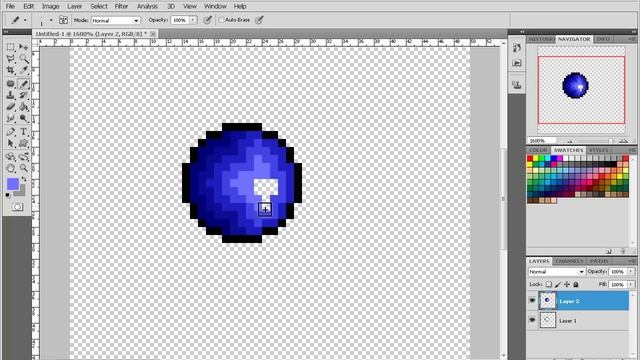This screenshot has width=640, height=360.
Task: Select the 3D Orbit camera tool
Action: pyautogui.click(x=24, y=156)
